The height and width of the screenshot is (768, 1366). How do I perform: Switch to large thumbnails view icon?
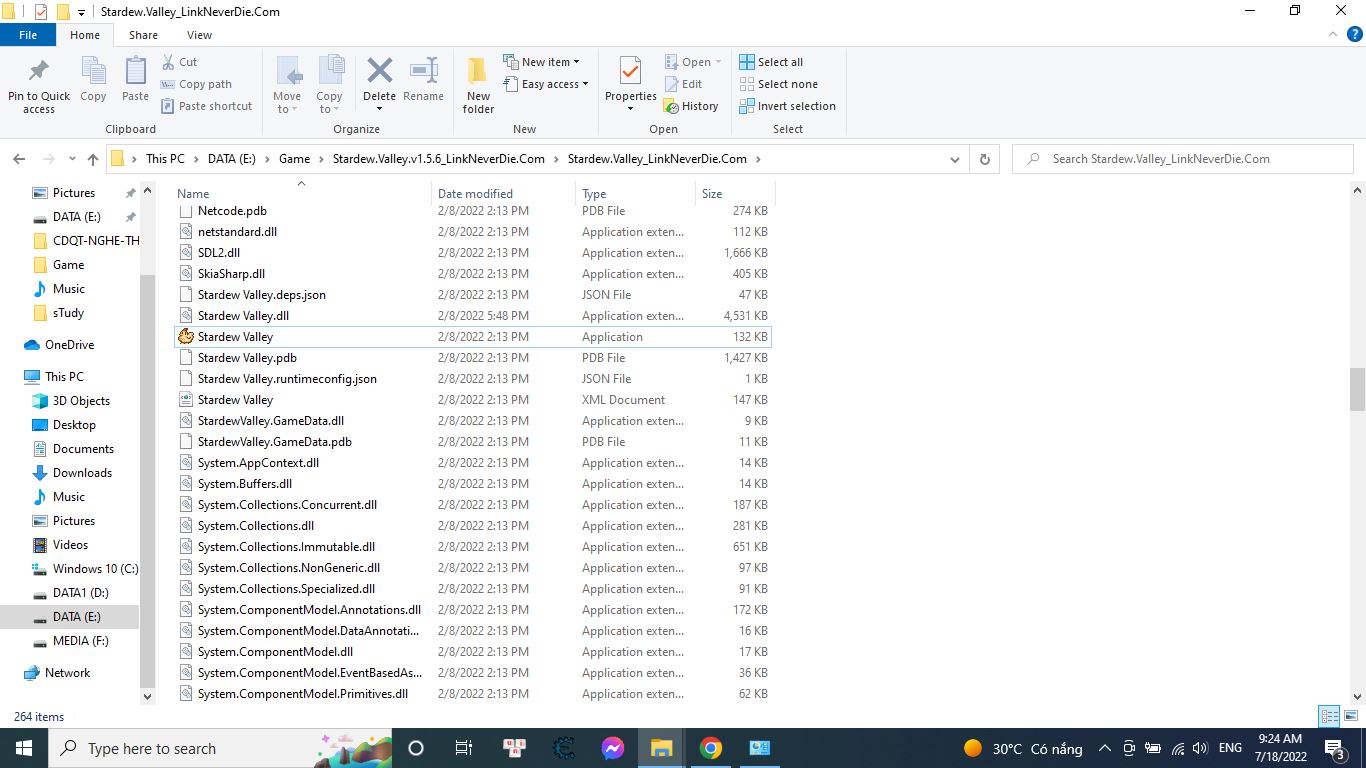coord(1349,716)
